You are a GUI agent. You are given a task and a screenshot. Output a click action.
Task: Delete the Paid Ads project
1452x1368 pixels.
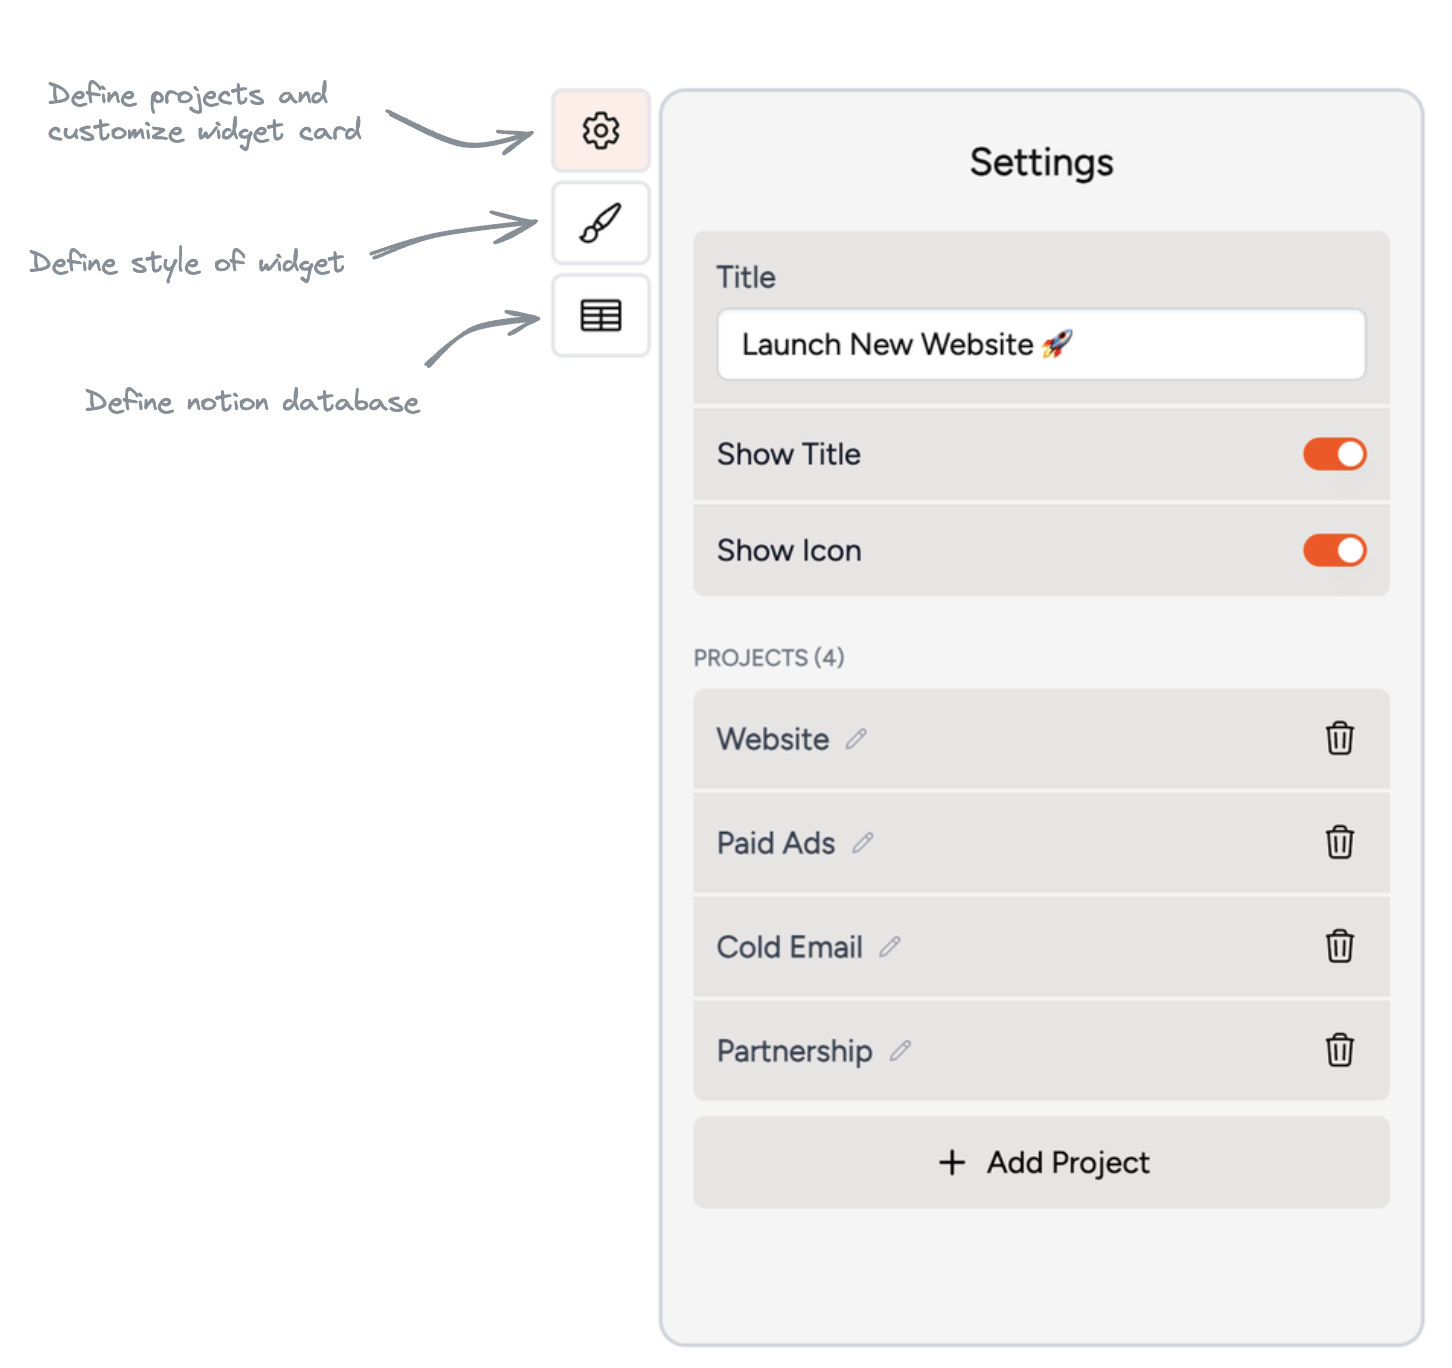pos(1339,843)
